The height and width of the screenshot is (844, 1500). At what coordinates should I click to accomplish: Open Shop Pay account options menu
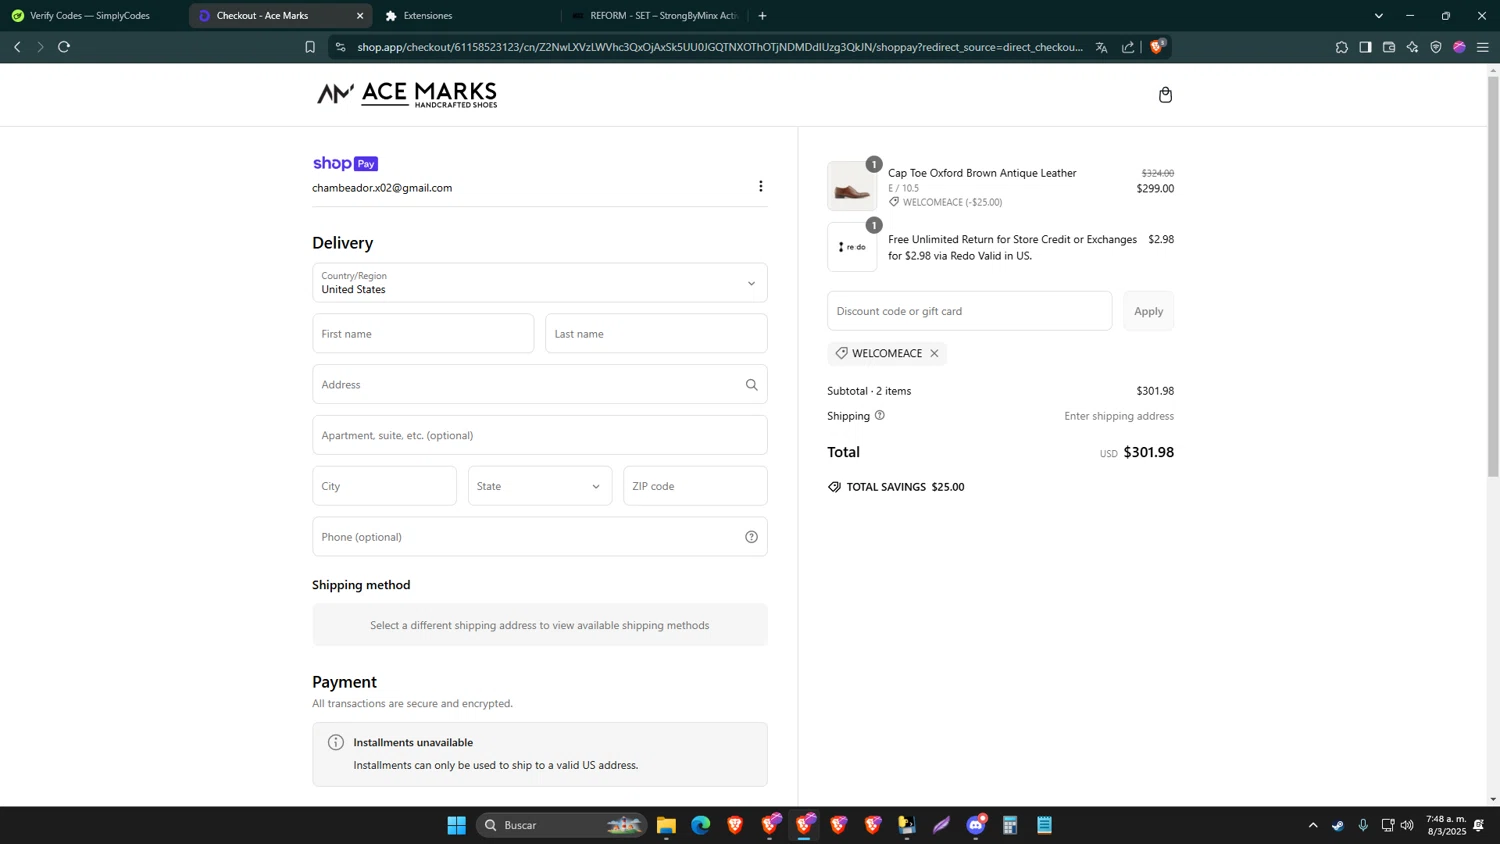pos(761,186)
